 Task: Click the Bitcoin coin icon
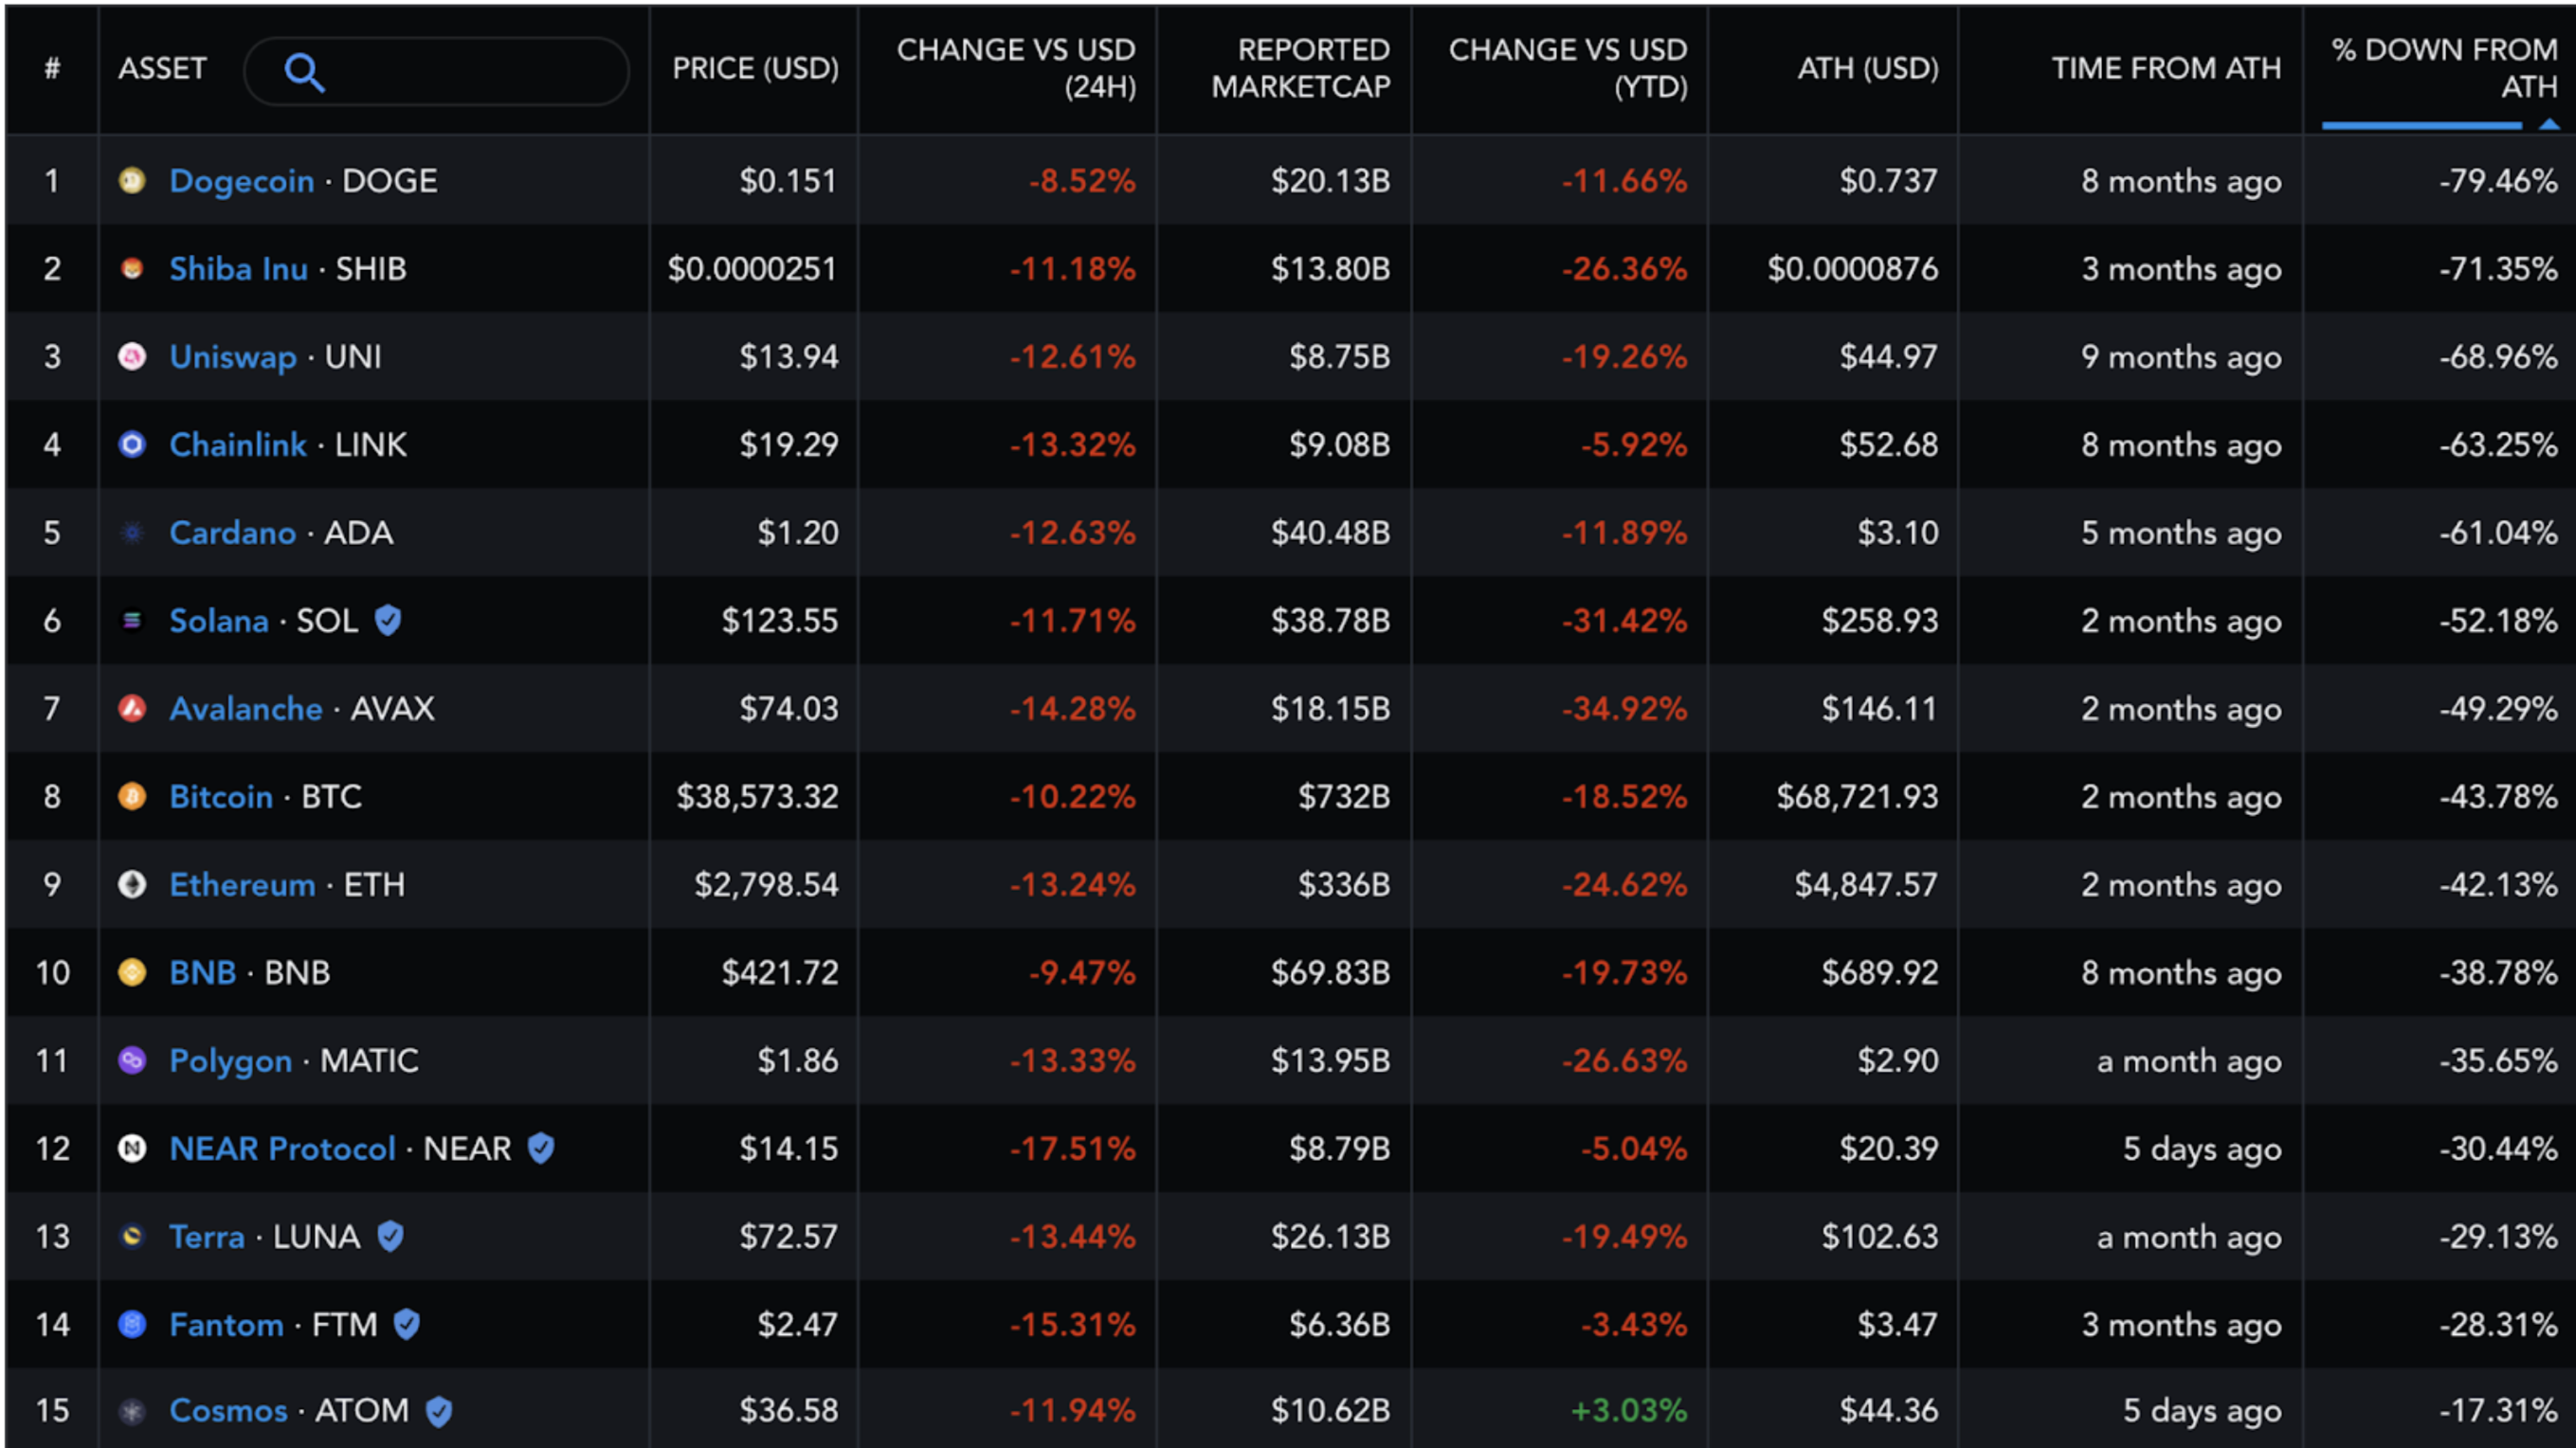pos(132,797)
